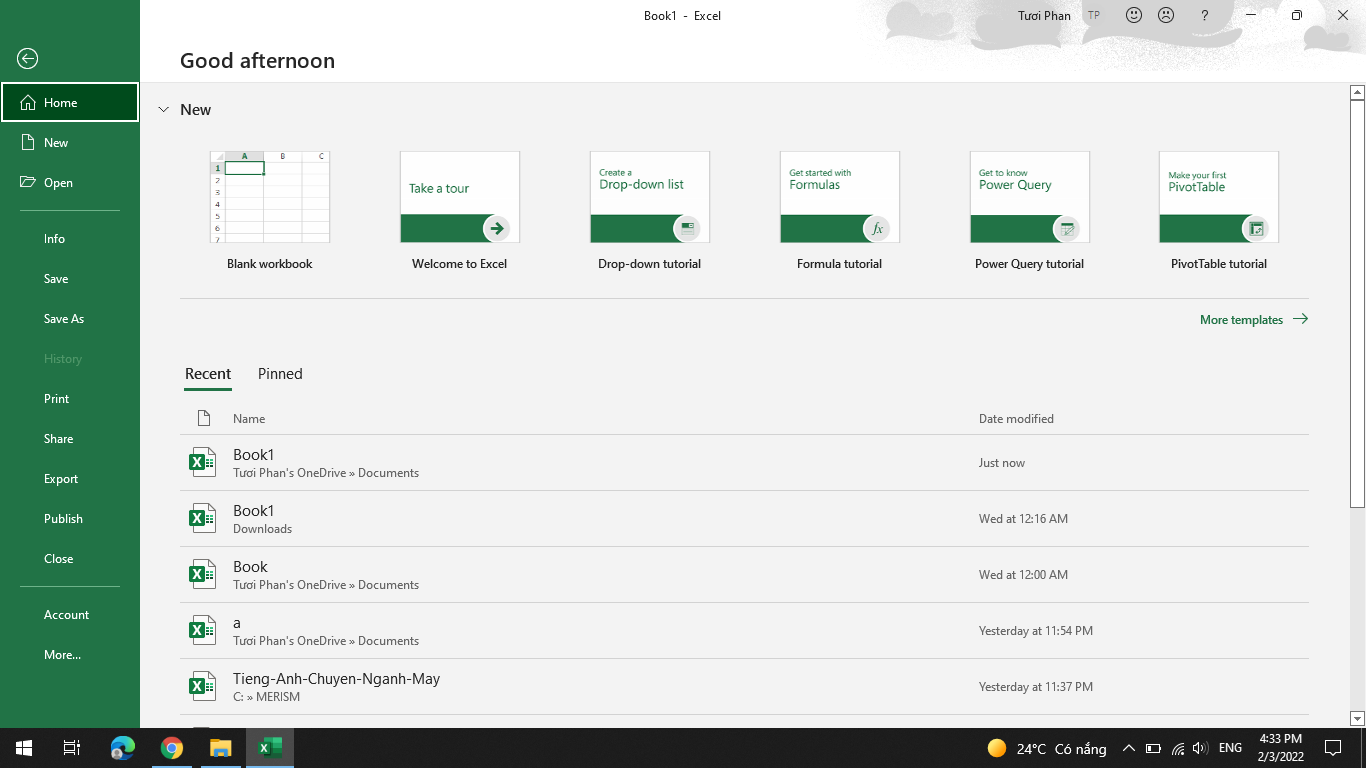The width and height of the screenshot is (1366, 768).
Task: Open Share options
Action: coord(70,438)
